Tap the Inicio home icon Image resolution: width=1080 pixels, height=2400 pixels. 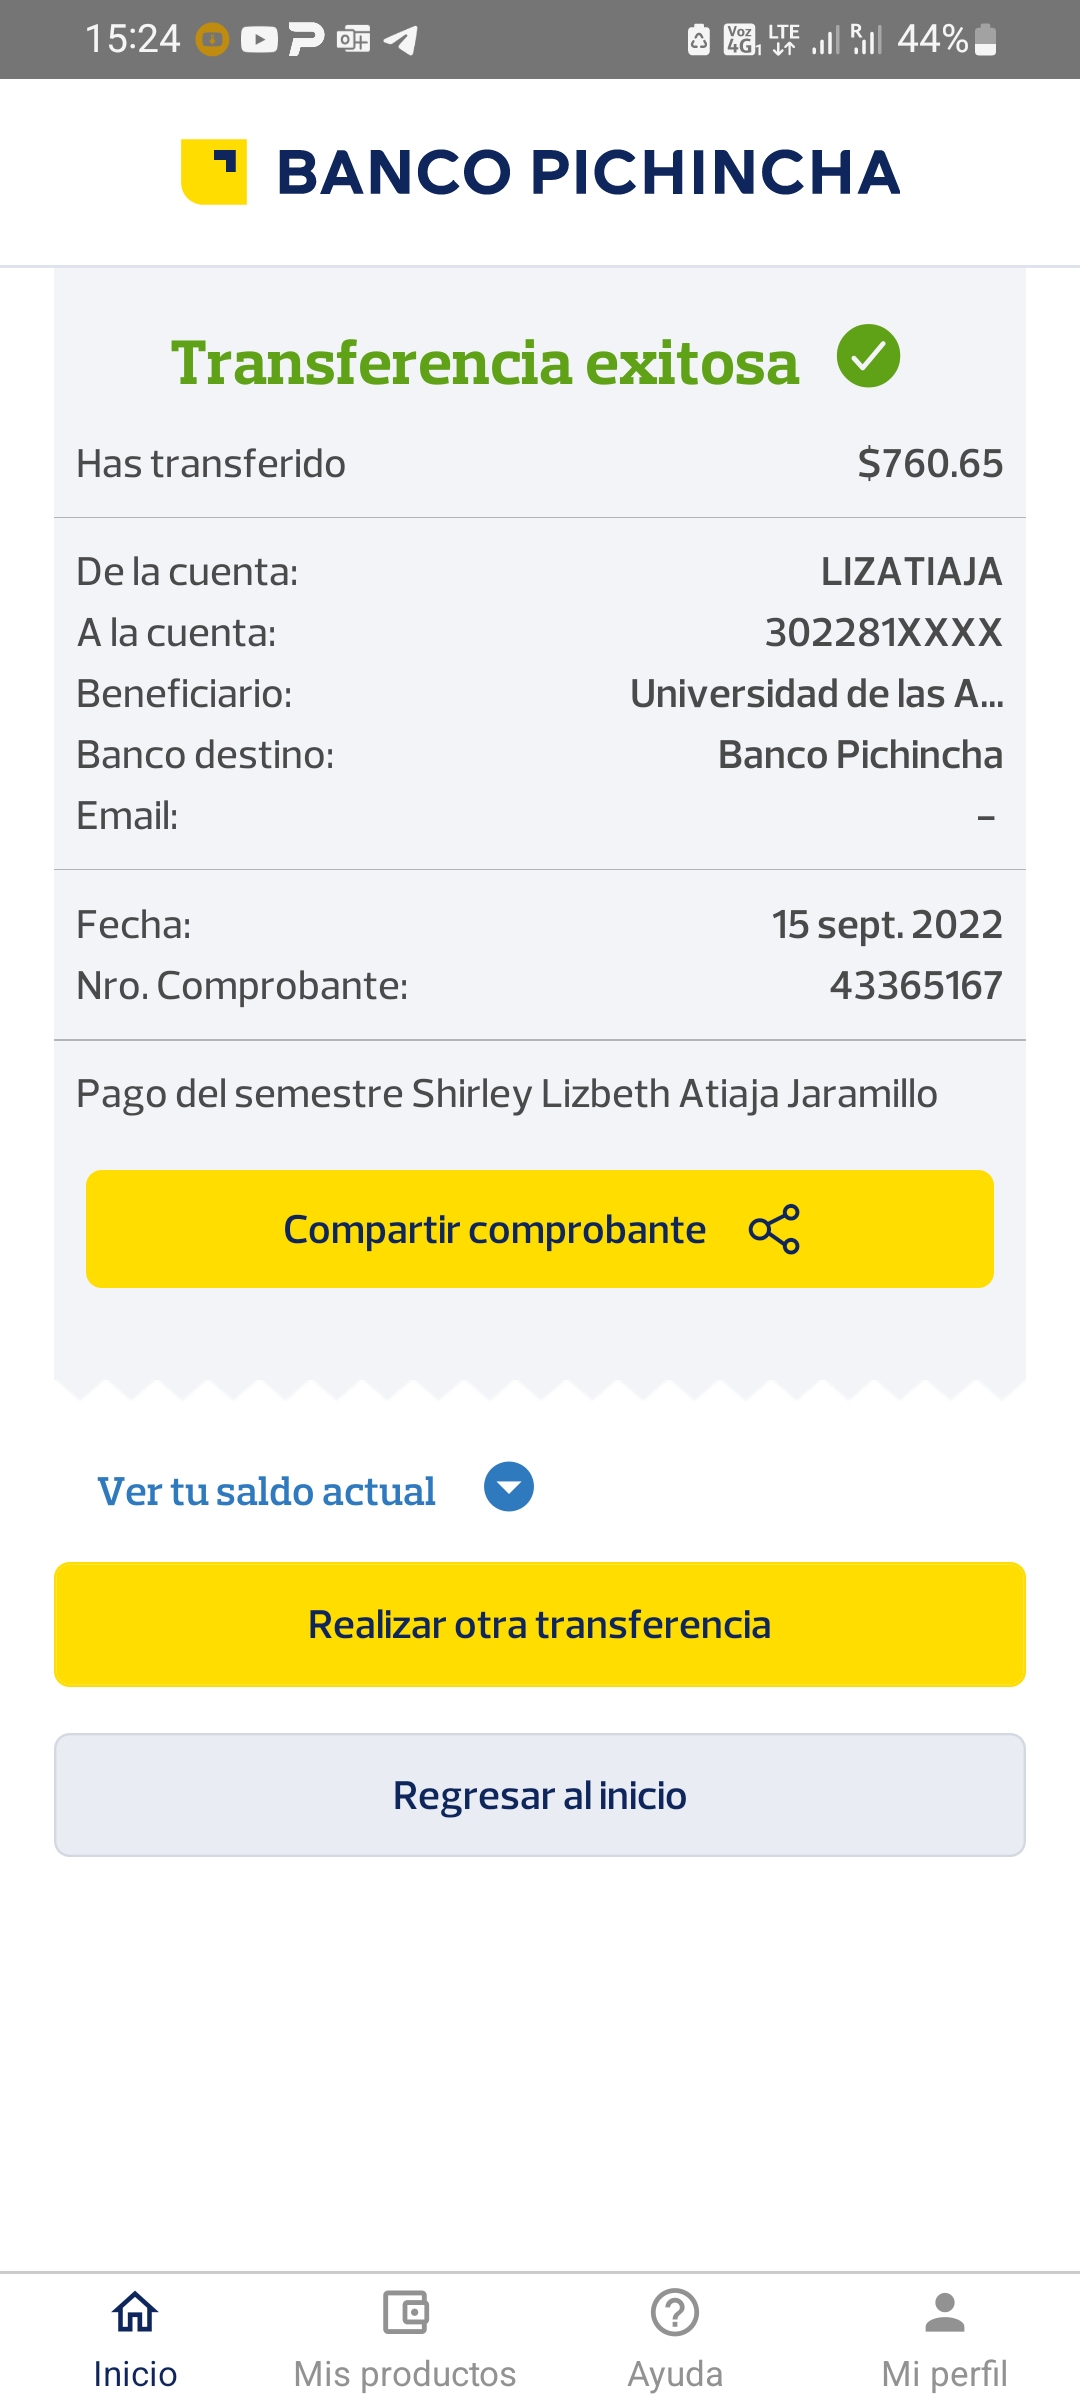tap(135, 2311)
